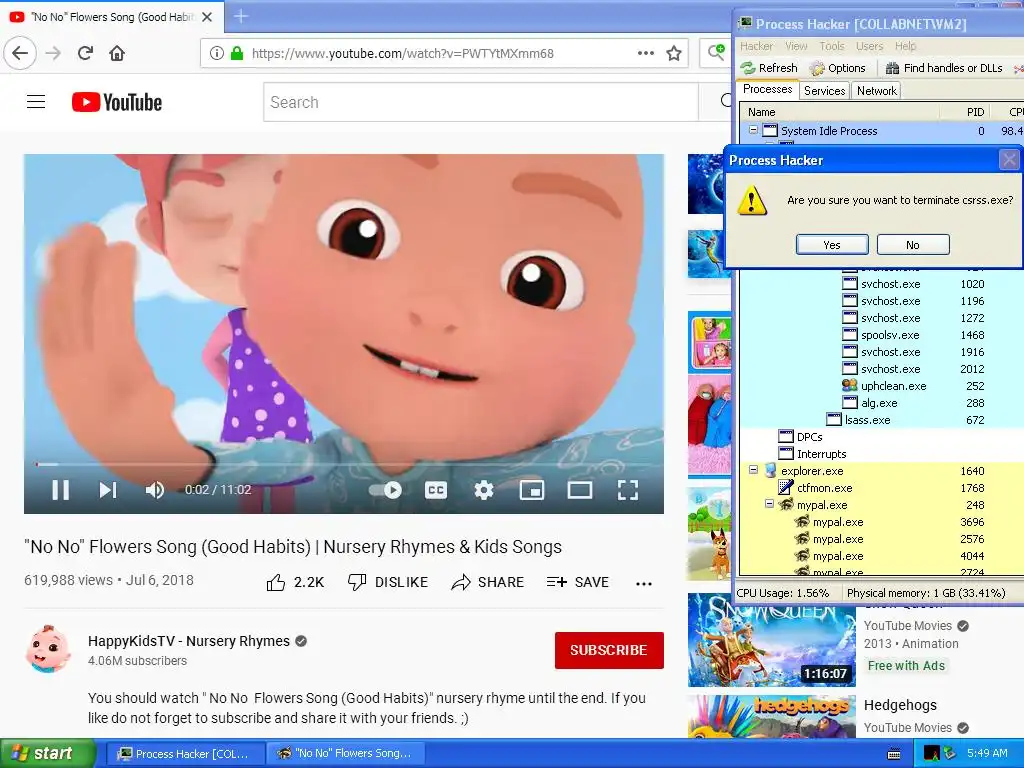Reload the browser page
Viewport: 1024px width, 768px height.
click(86, 53)
